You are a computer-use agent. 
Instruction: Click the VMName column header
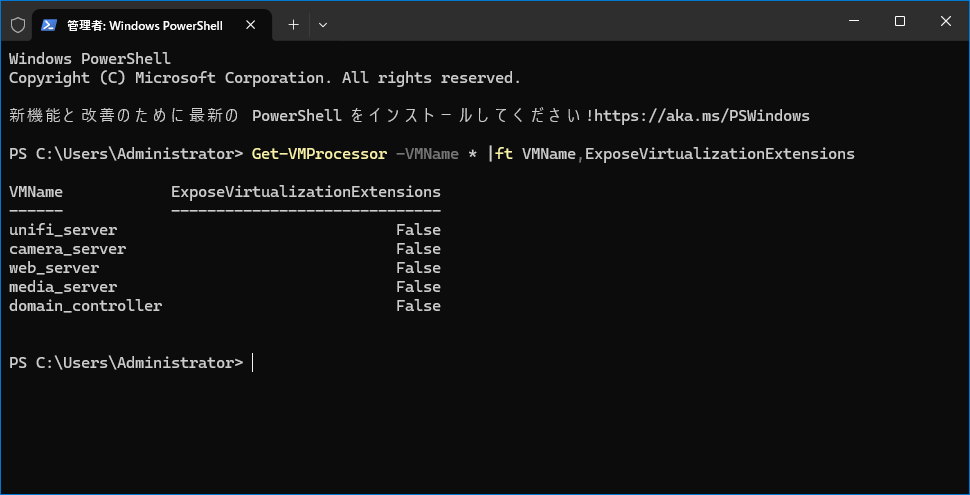click(36, 191)
